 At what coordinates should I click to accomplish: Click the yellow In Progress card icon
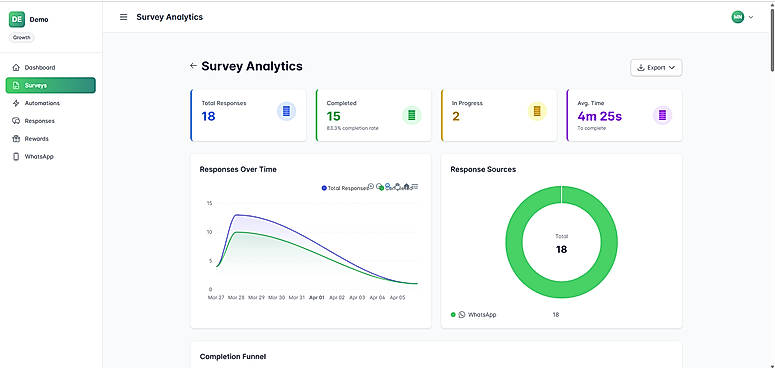click(537, 112)
